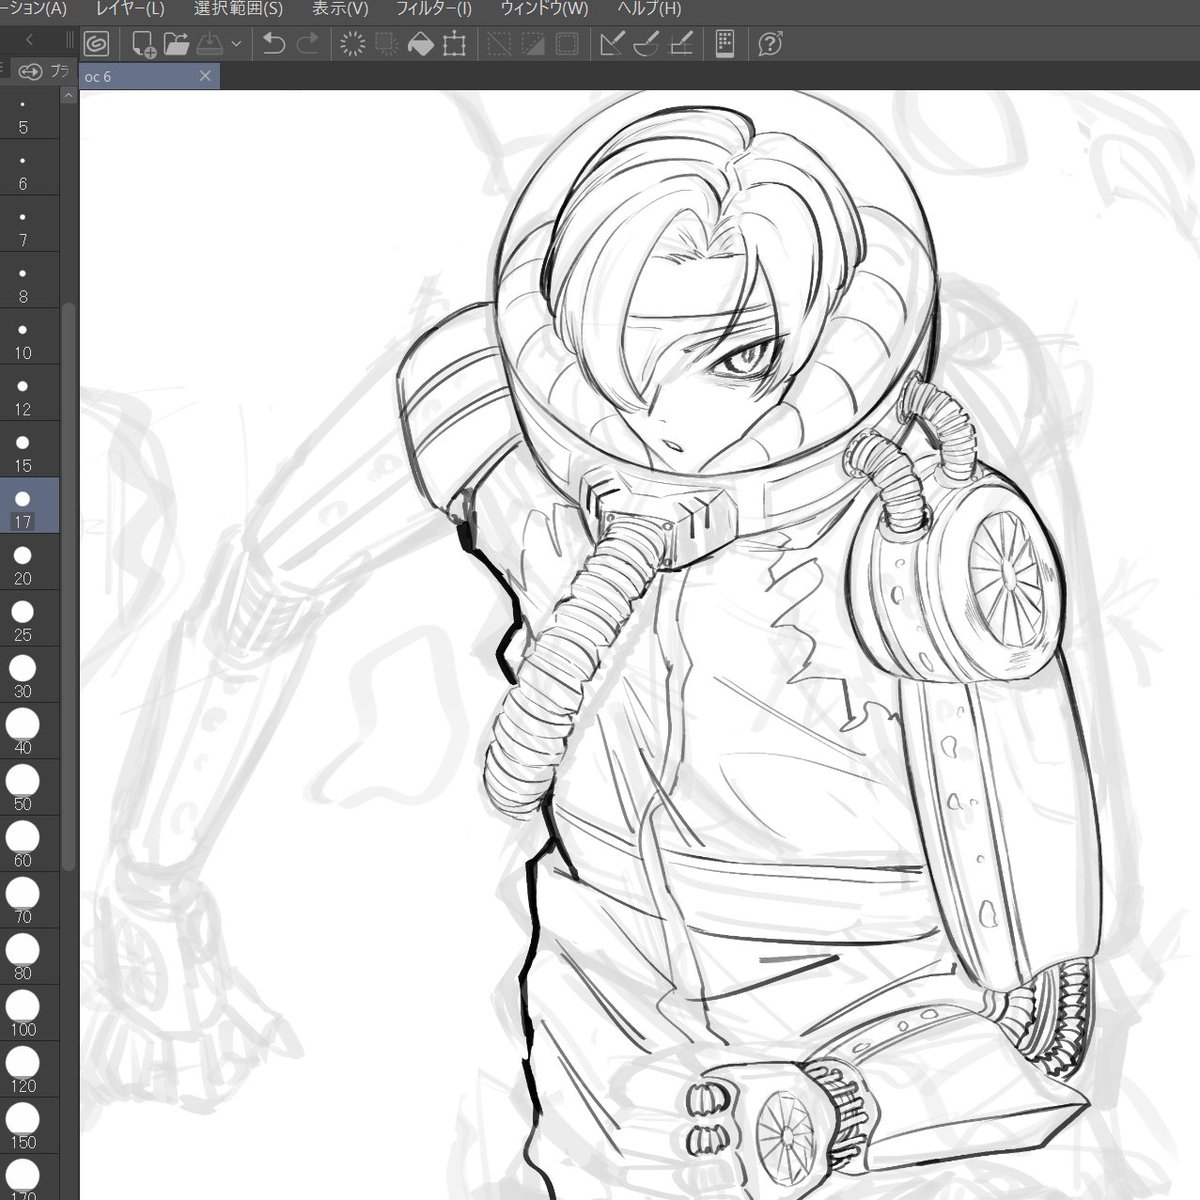Clear layer contents with Delete icon
The height and width of the screenshot is (1200, 1200).
[352, 44]
